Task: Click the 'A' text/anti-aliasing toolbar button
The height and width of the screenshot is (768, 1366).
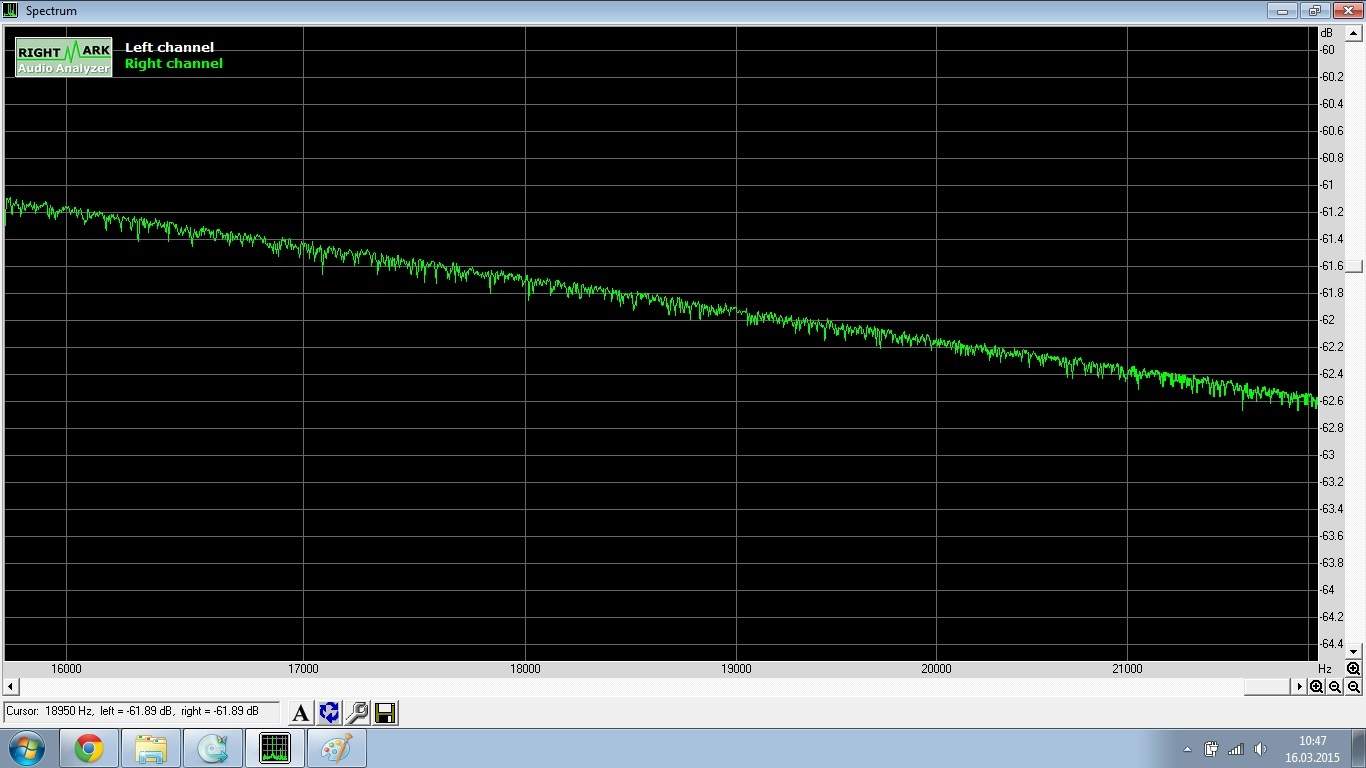Action: (300, 713)
